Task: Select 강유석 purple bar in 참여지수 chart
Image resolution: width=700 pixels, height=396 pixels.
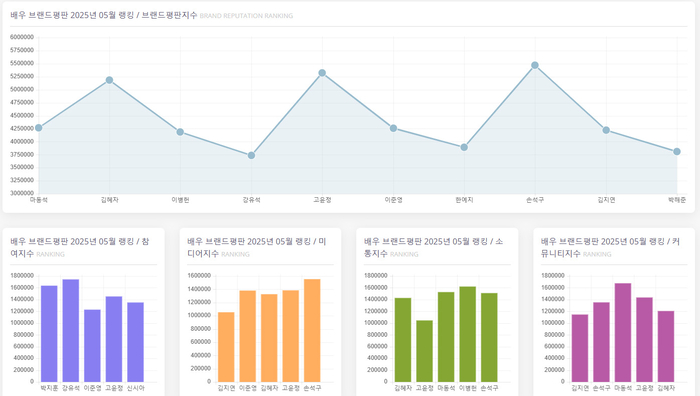Action: pos(71,330)
